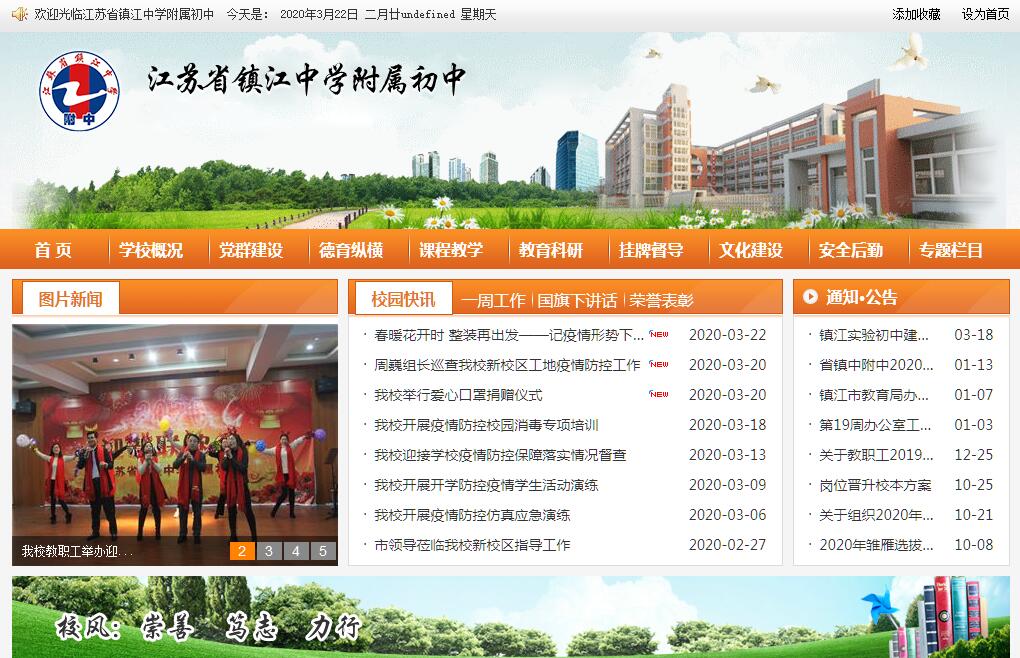Click NEW badge next to 春暖花开时 article
This screenshot has height=658, width=1020.
point(659,335)
